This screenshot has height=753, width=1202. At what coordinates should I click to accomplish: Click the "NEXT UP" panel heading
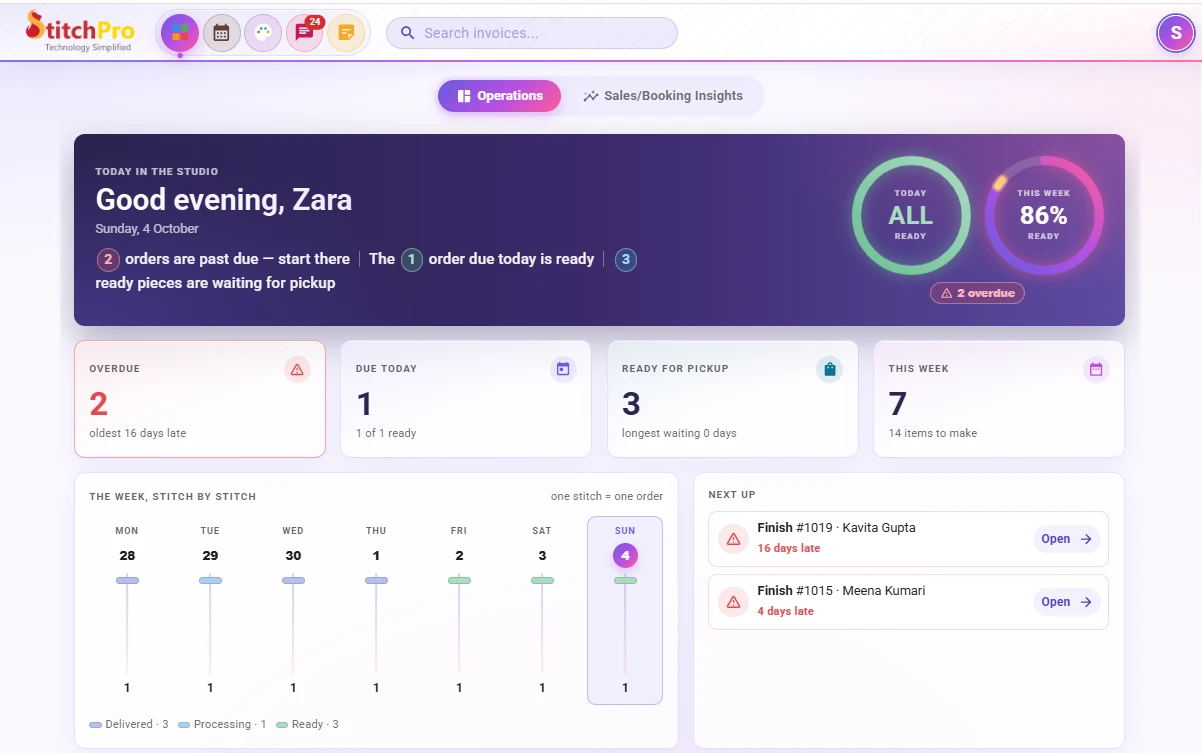(732, 495)
